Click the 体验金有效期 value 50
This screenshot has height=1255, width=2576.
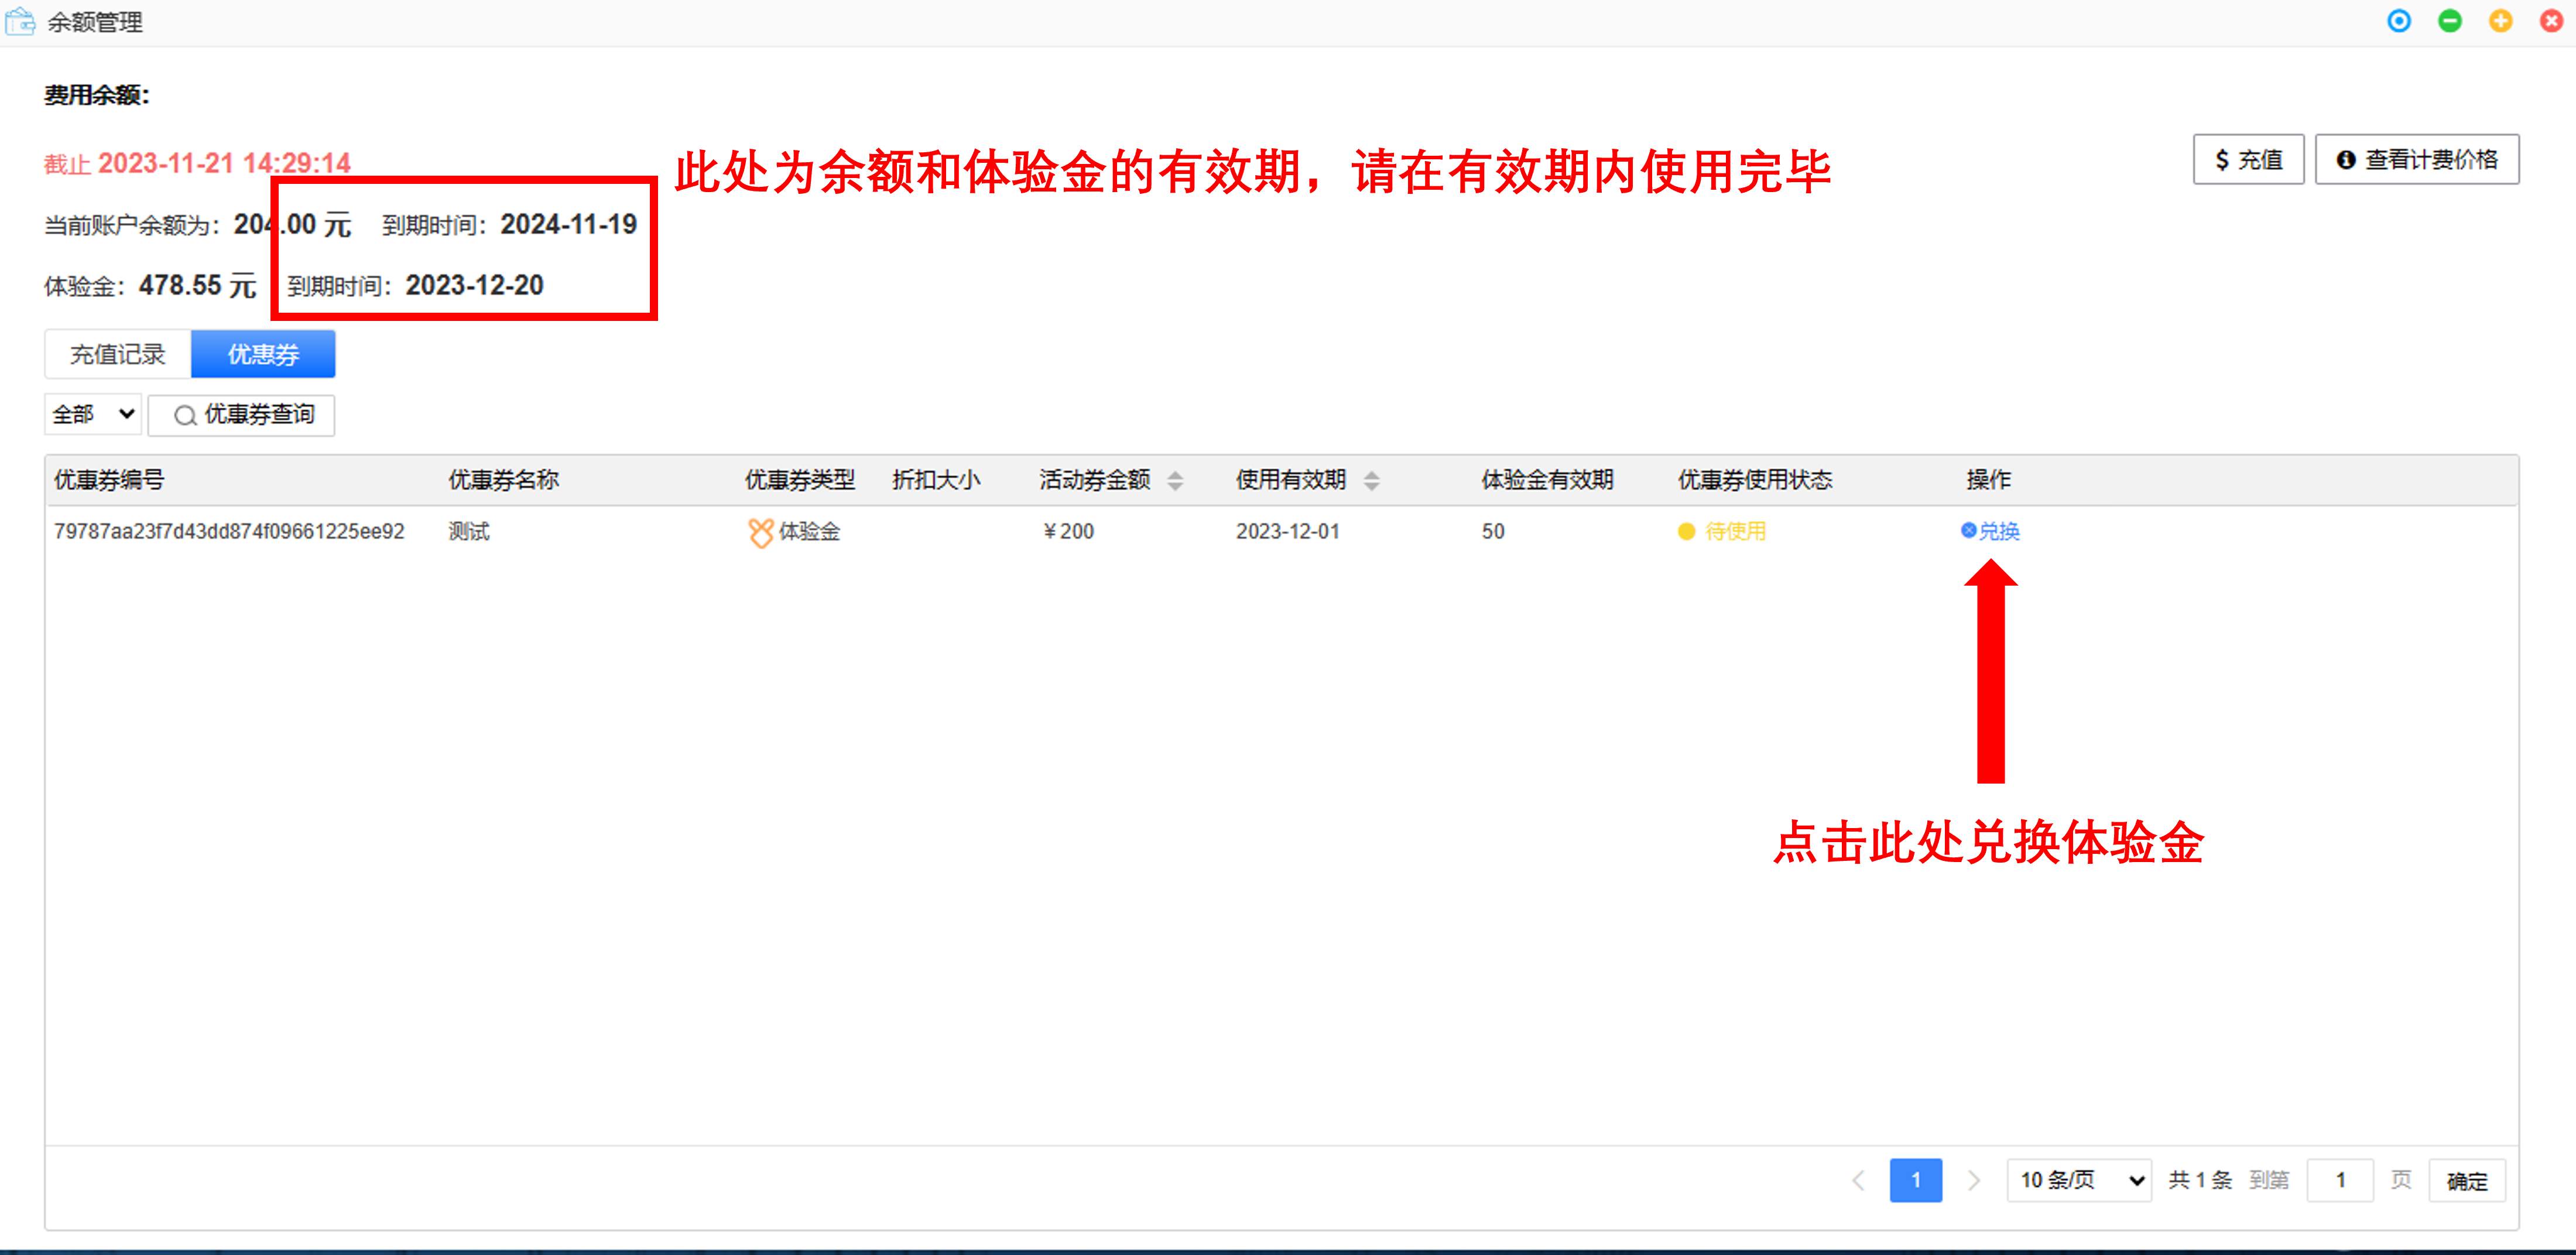1493,531
